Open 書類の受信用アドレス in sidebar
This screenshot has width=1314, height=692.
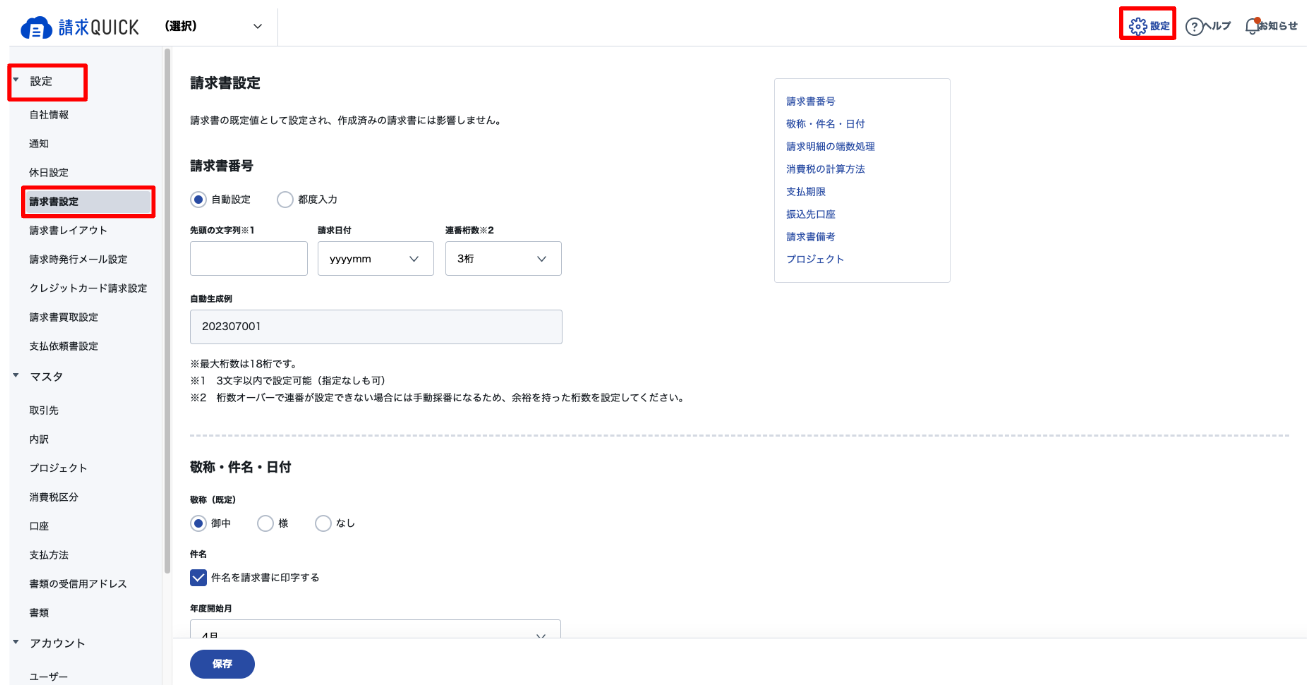[79, 583]
